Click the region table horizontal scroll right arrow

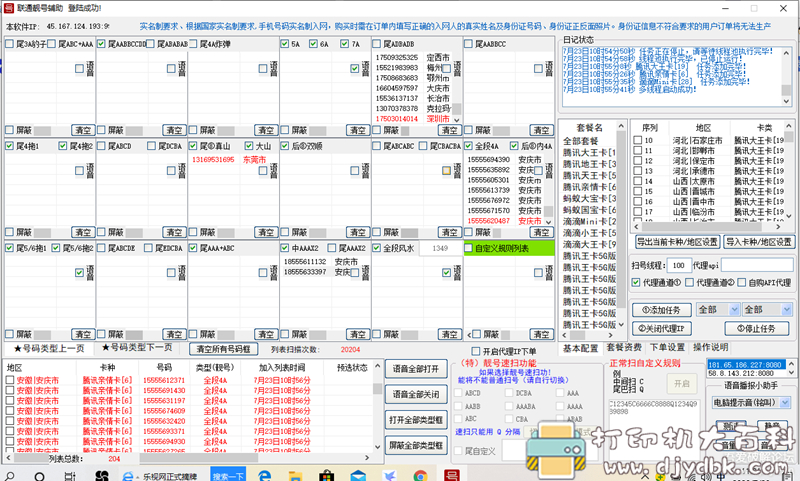(x=778, y=226)
